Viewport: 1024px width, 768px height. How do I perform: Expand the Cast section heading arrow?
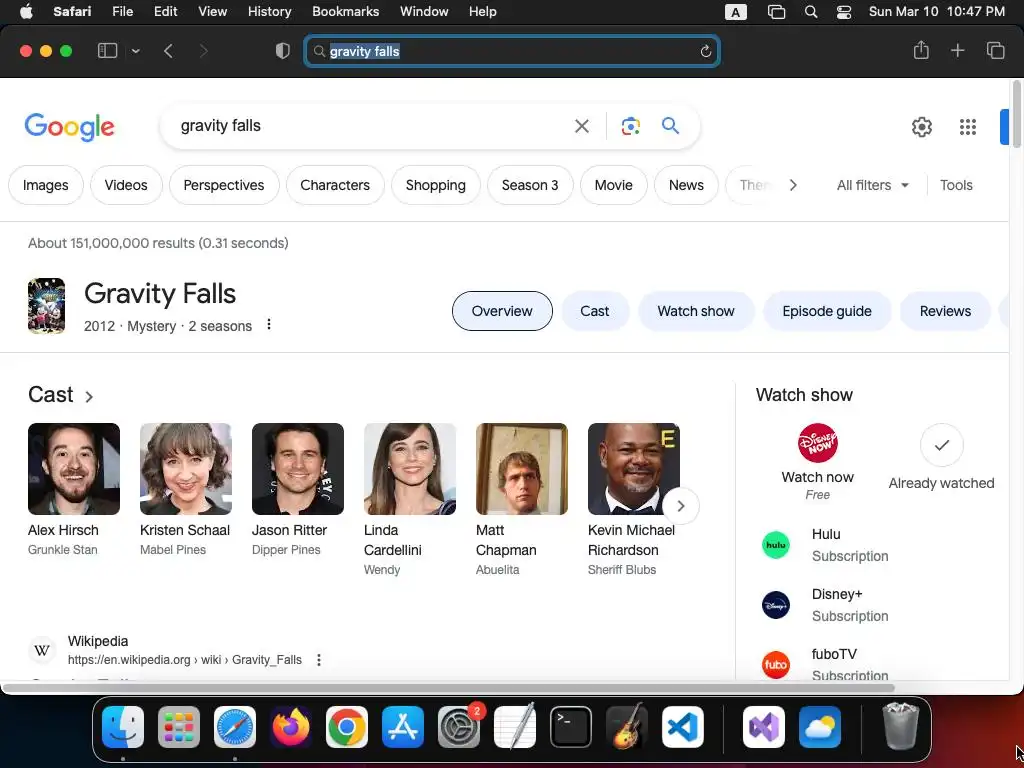click(89, 396)
